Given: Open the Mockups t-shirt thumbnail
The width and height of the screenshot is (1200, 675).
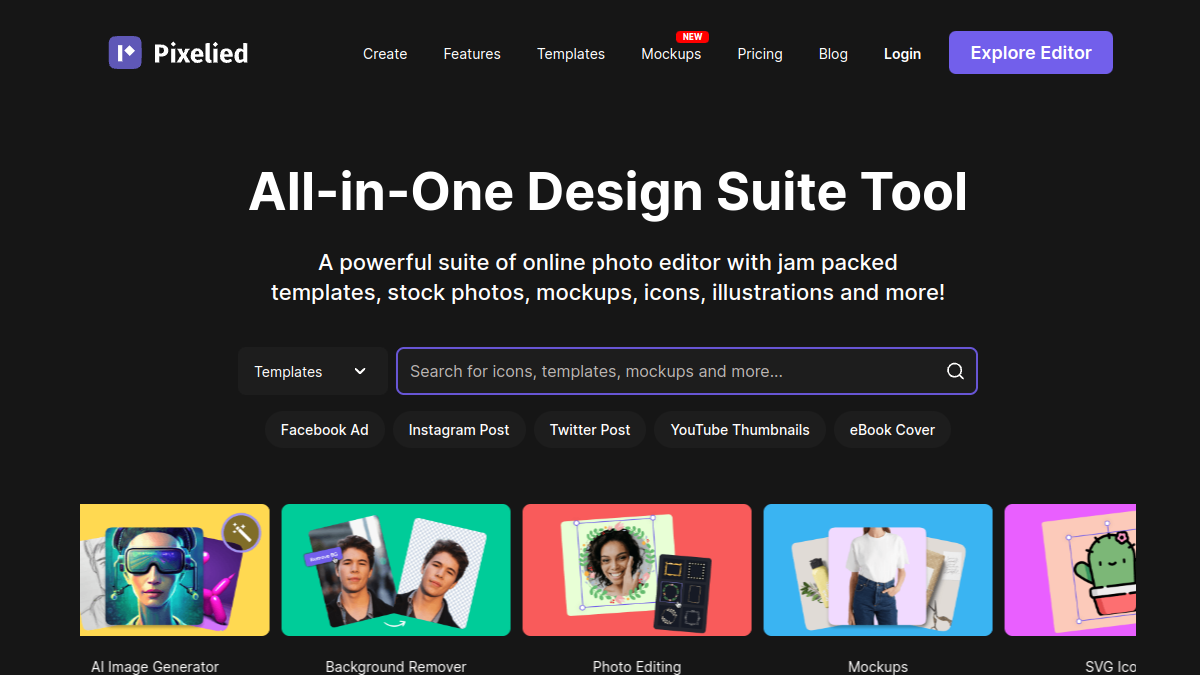Looking at the screenshot, I should pos(878,570).
